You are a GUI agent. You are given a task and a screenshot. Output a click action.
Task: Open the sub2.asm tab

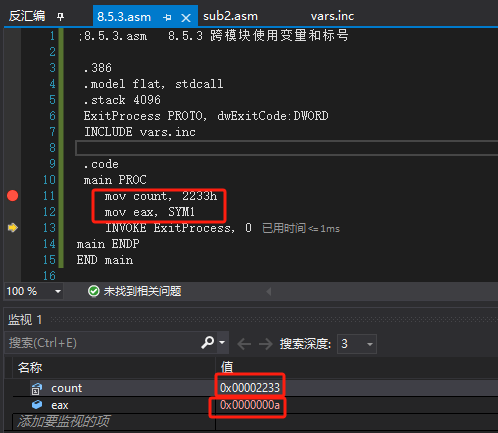pos(230,16)
